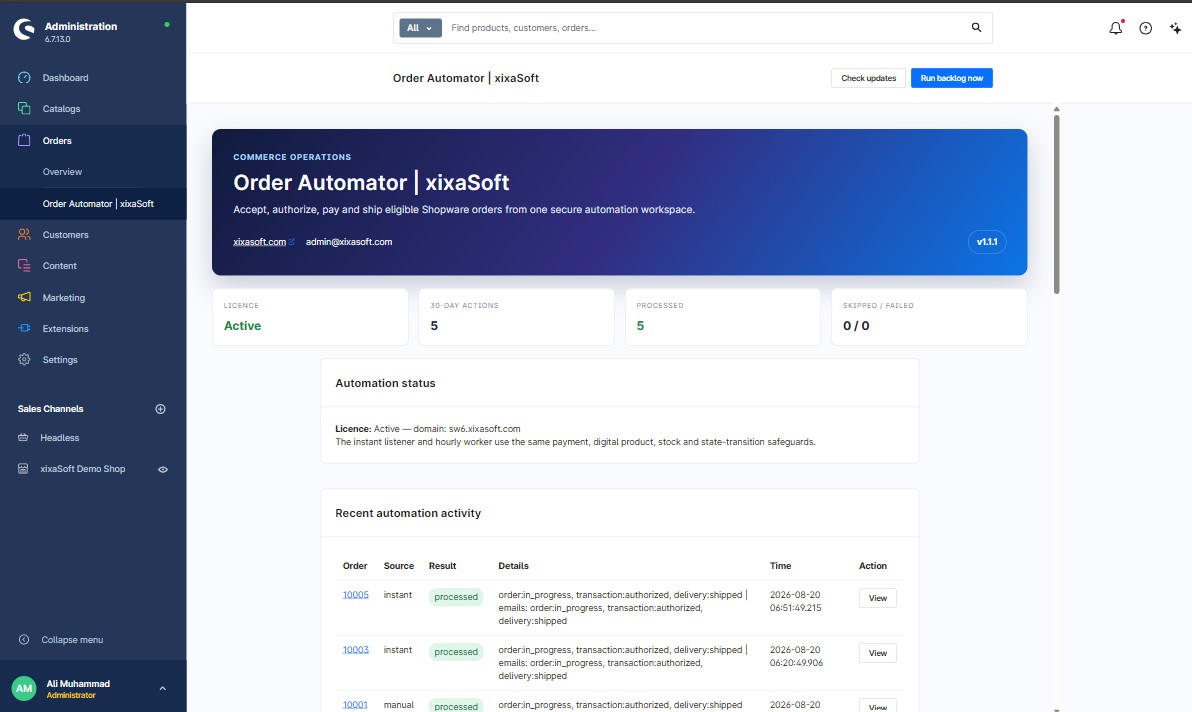Screen dimensions: 1192x712
Task: Click the Content layout icon
Action: tap(24, 266)
